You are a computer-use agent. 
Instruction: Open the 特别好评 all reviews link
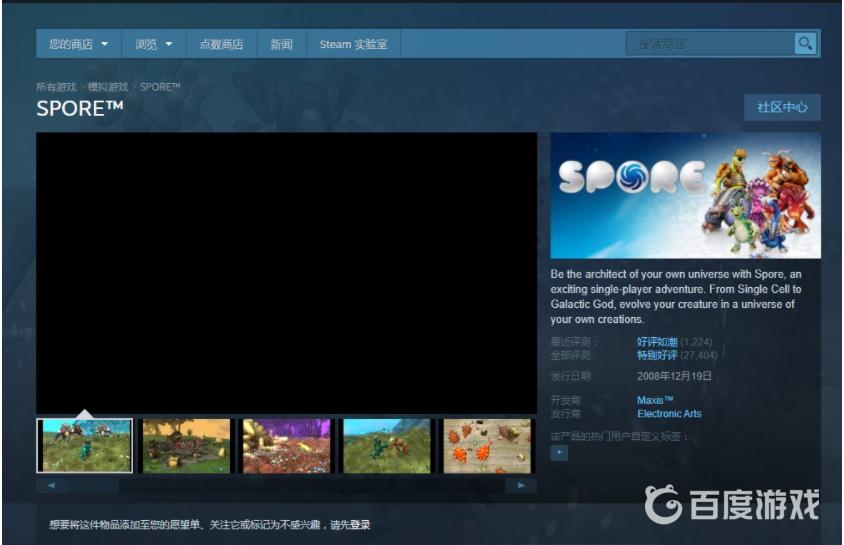coord(657,355)
